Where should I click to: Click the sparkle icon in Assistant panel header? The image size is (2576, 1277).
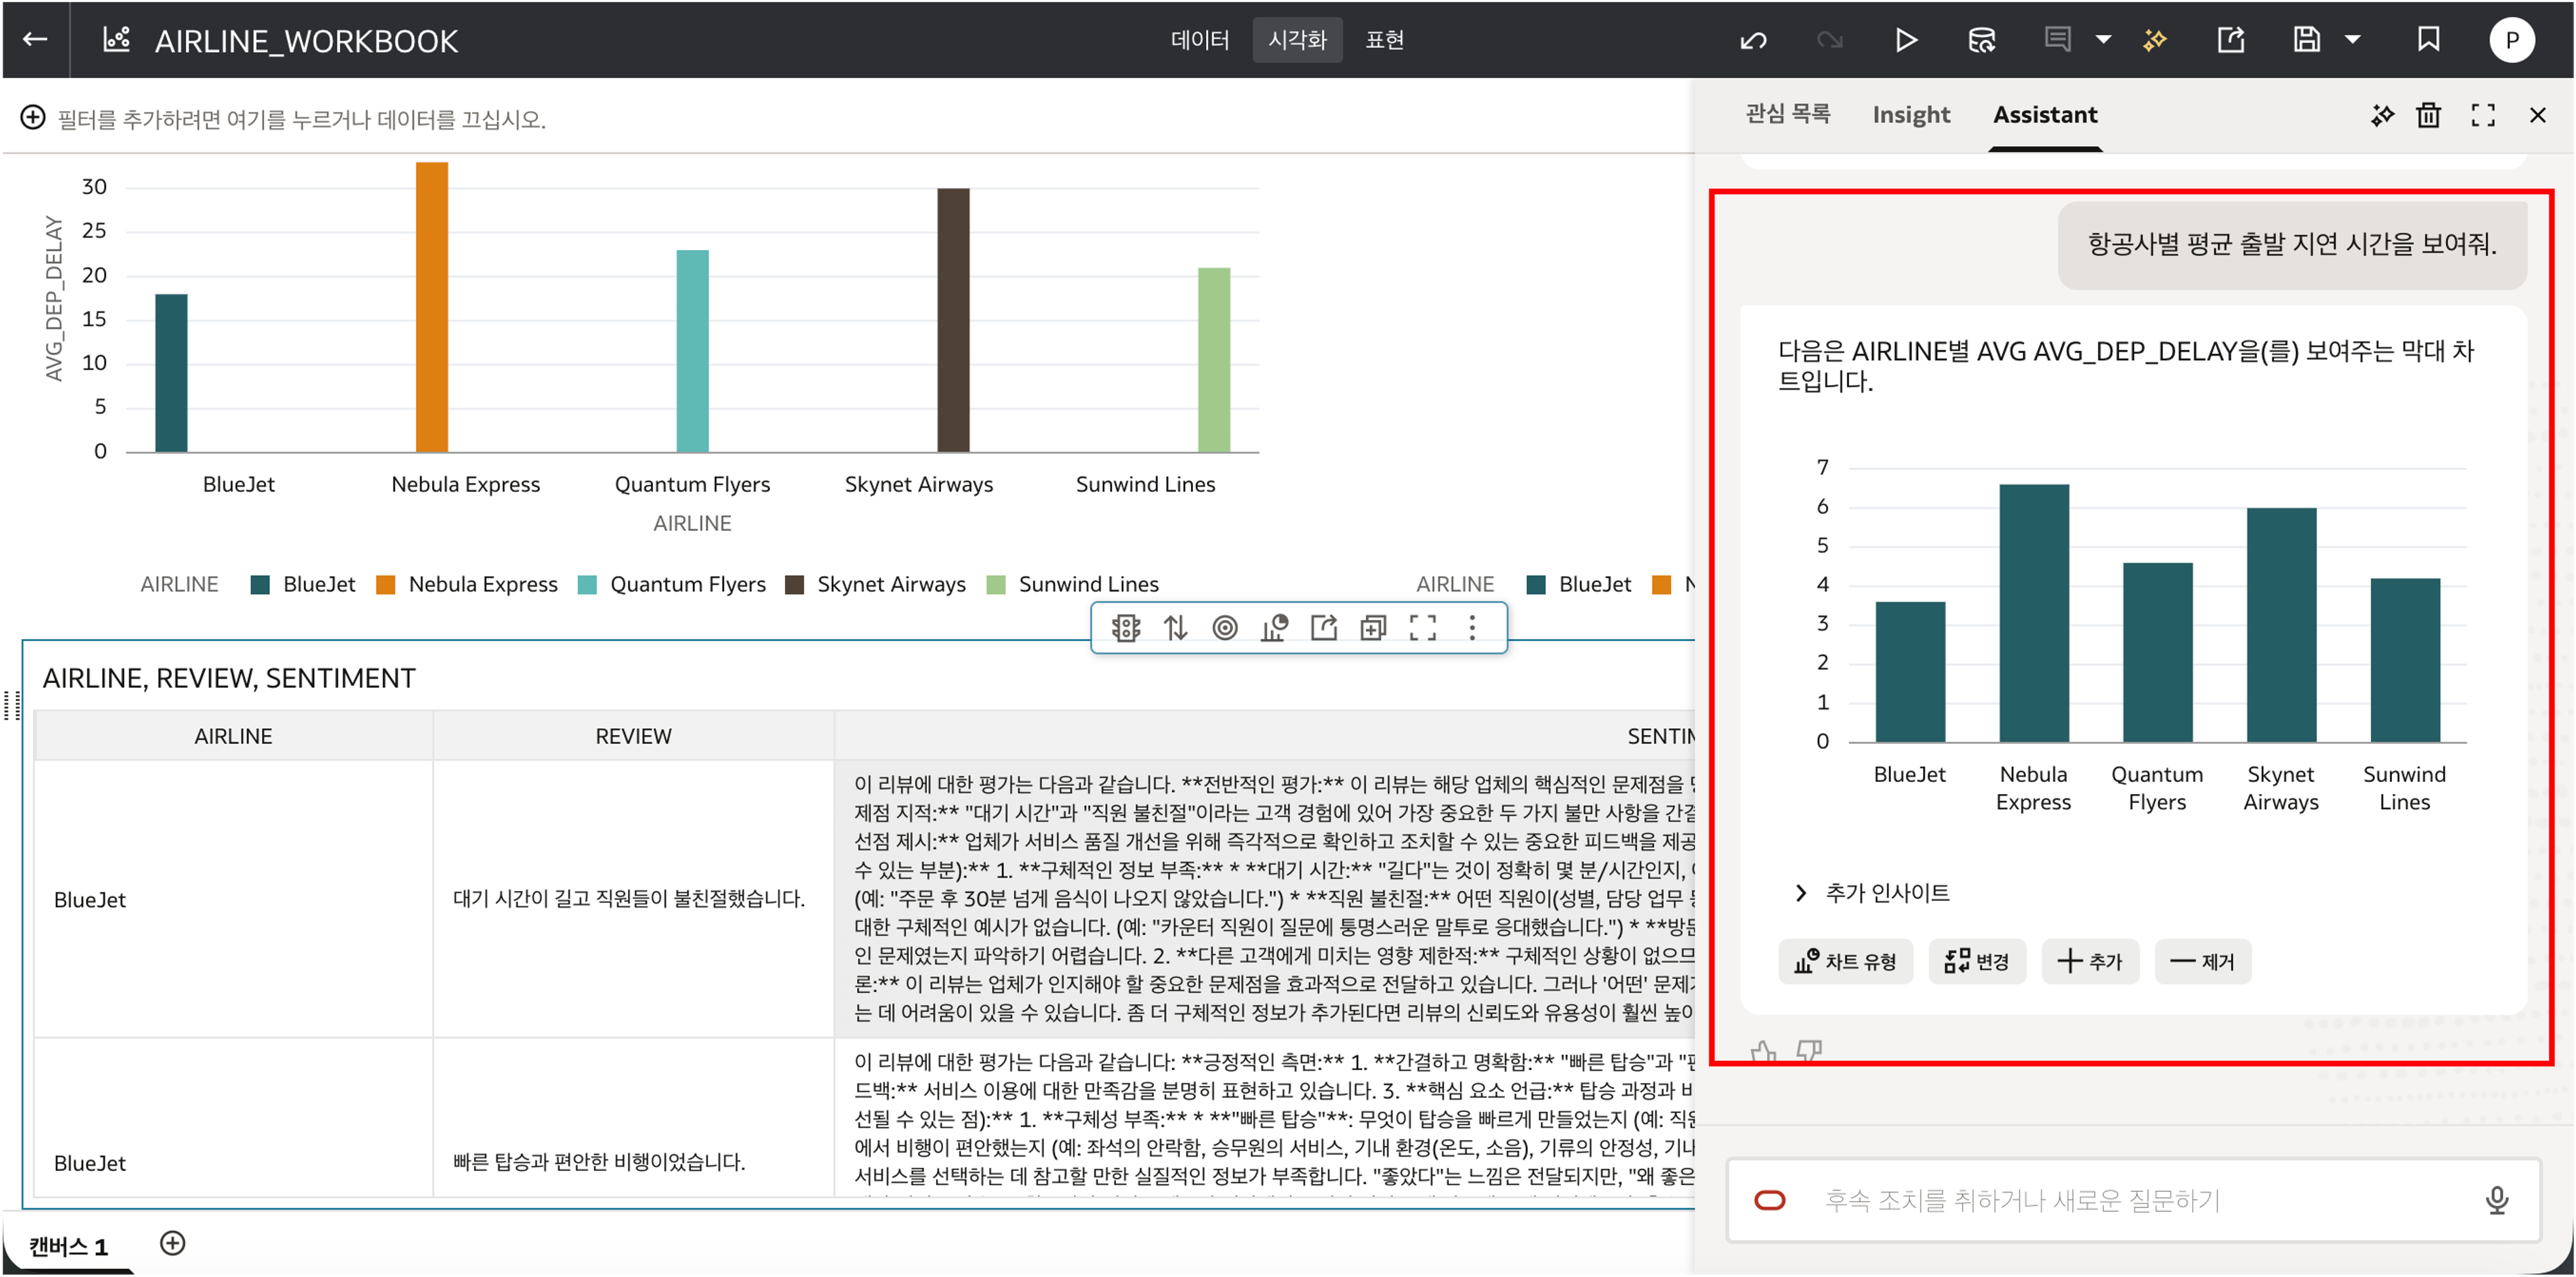2382,115
